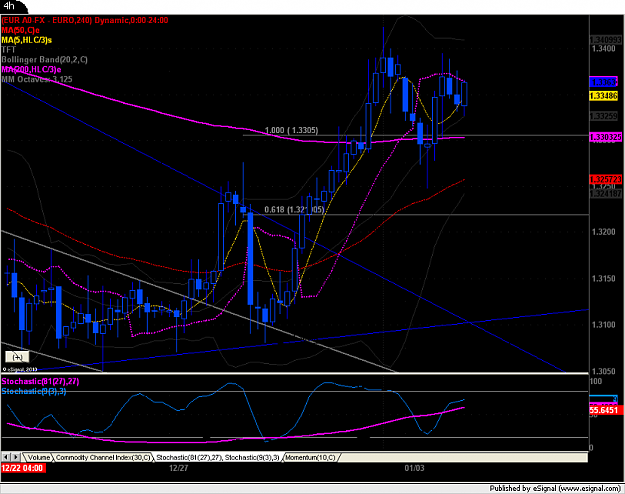This screenshot has width=625, height=494.
Task: Click the 1.3400 price axis label
Action: 603,49
